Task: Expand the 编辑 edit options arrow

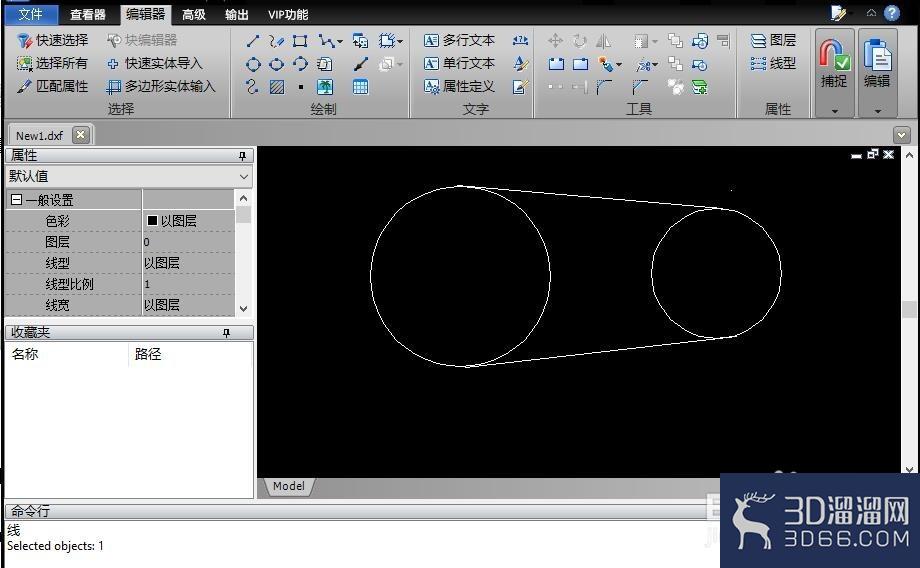Action: pos(878,111)
